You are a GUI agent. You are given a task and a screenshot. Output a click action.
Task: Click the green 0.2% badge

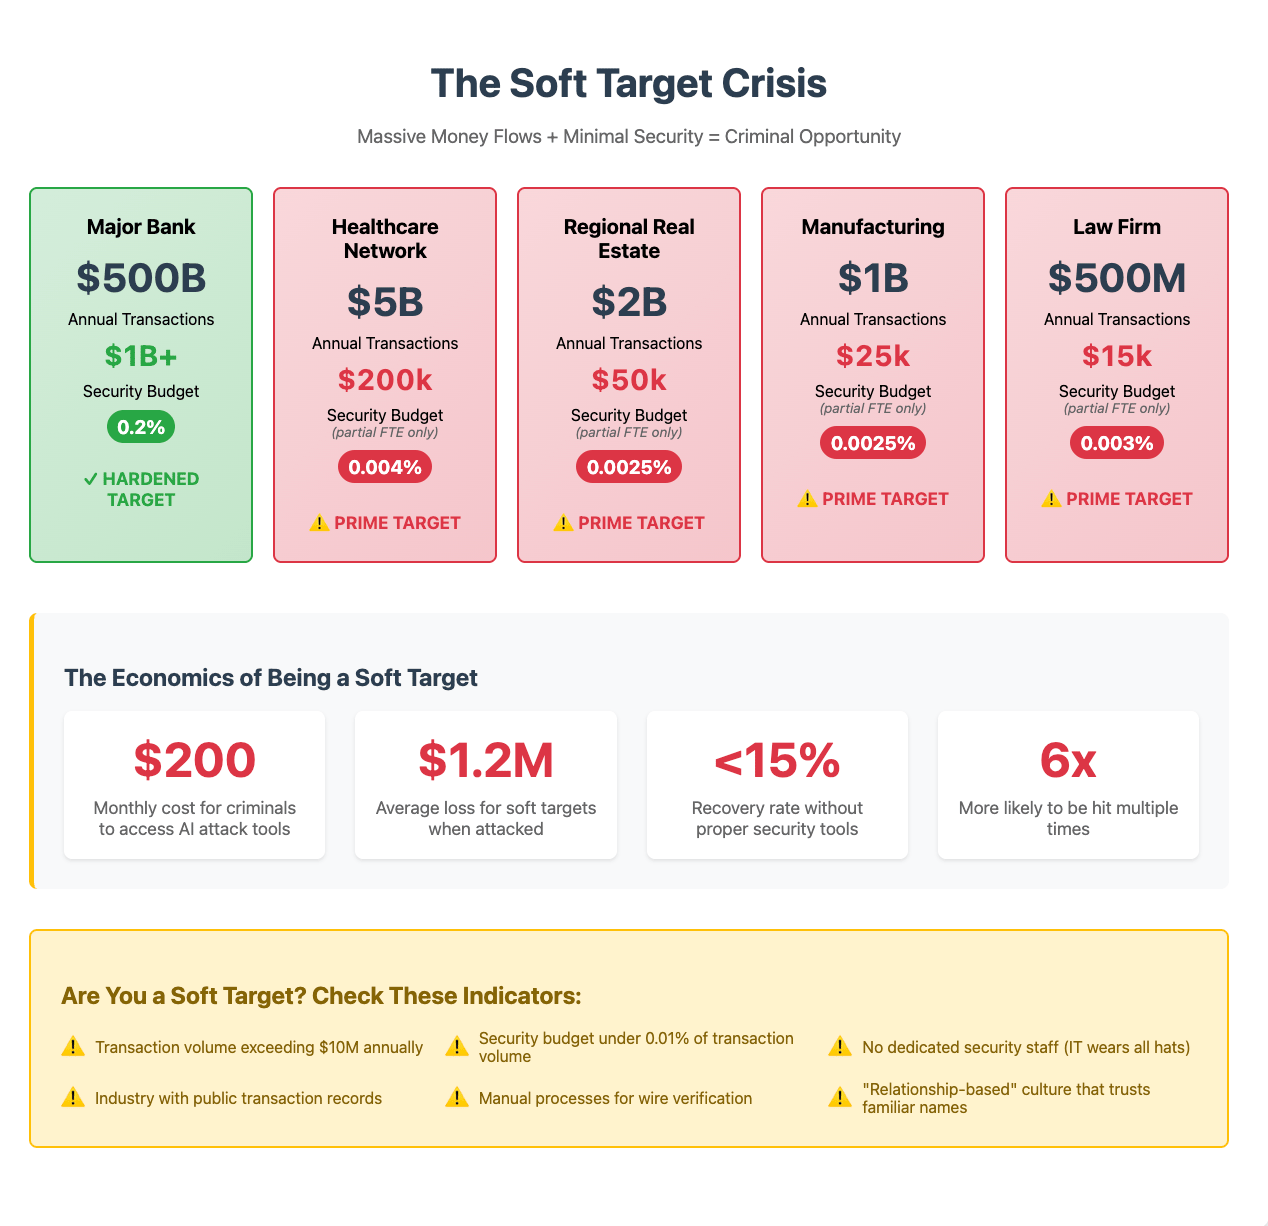[141, 427]
